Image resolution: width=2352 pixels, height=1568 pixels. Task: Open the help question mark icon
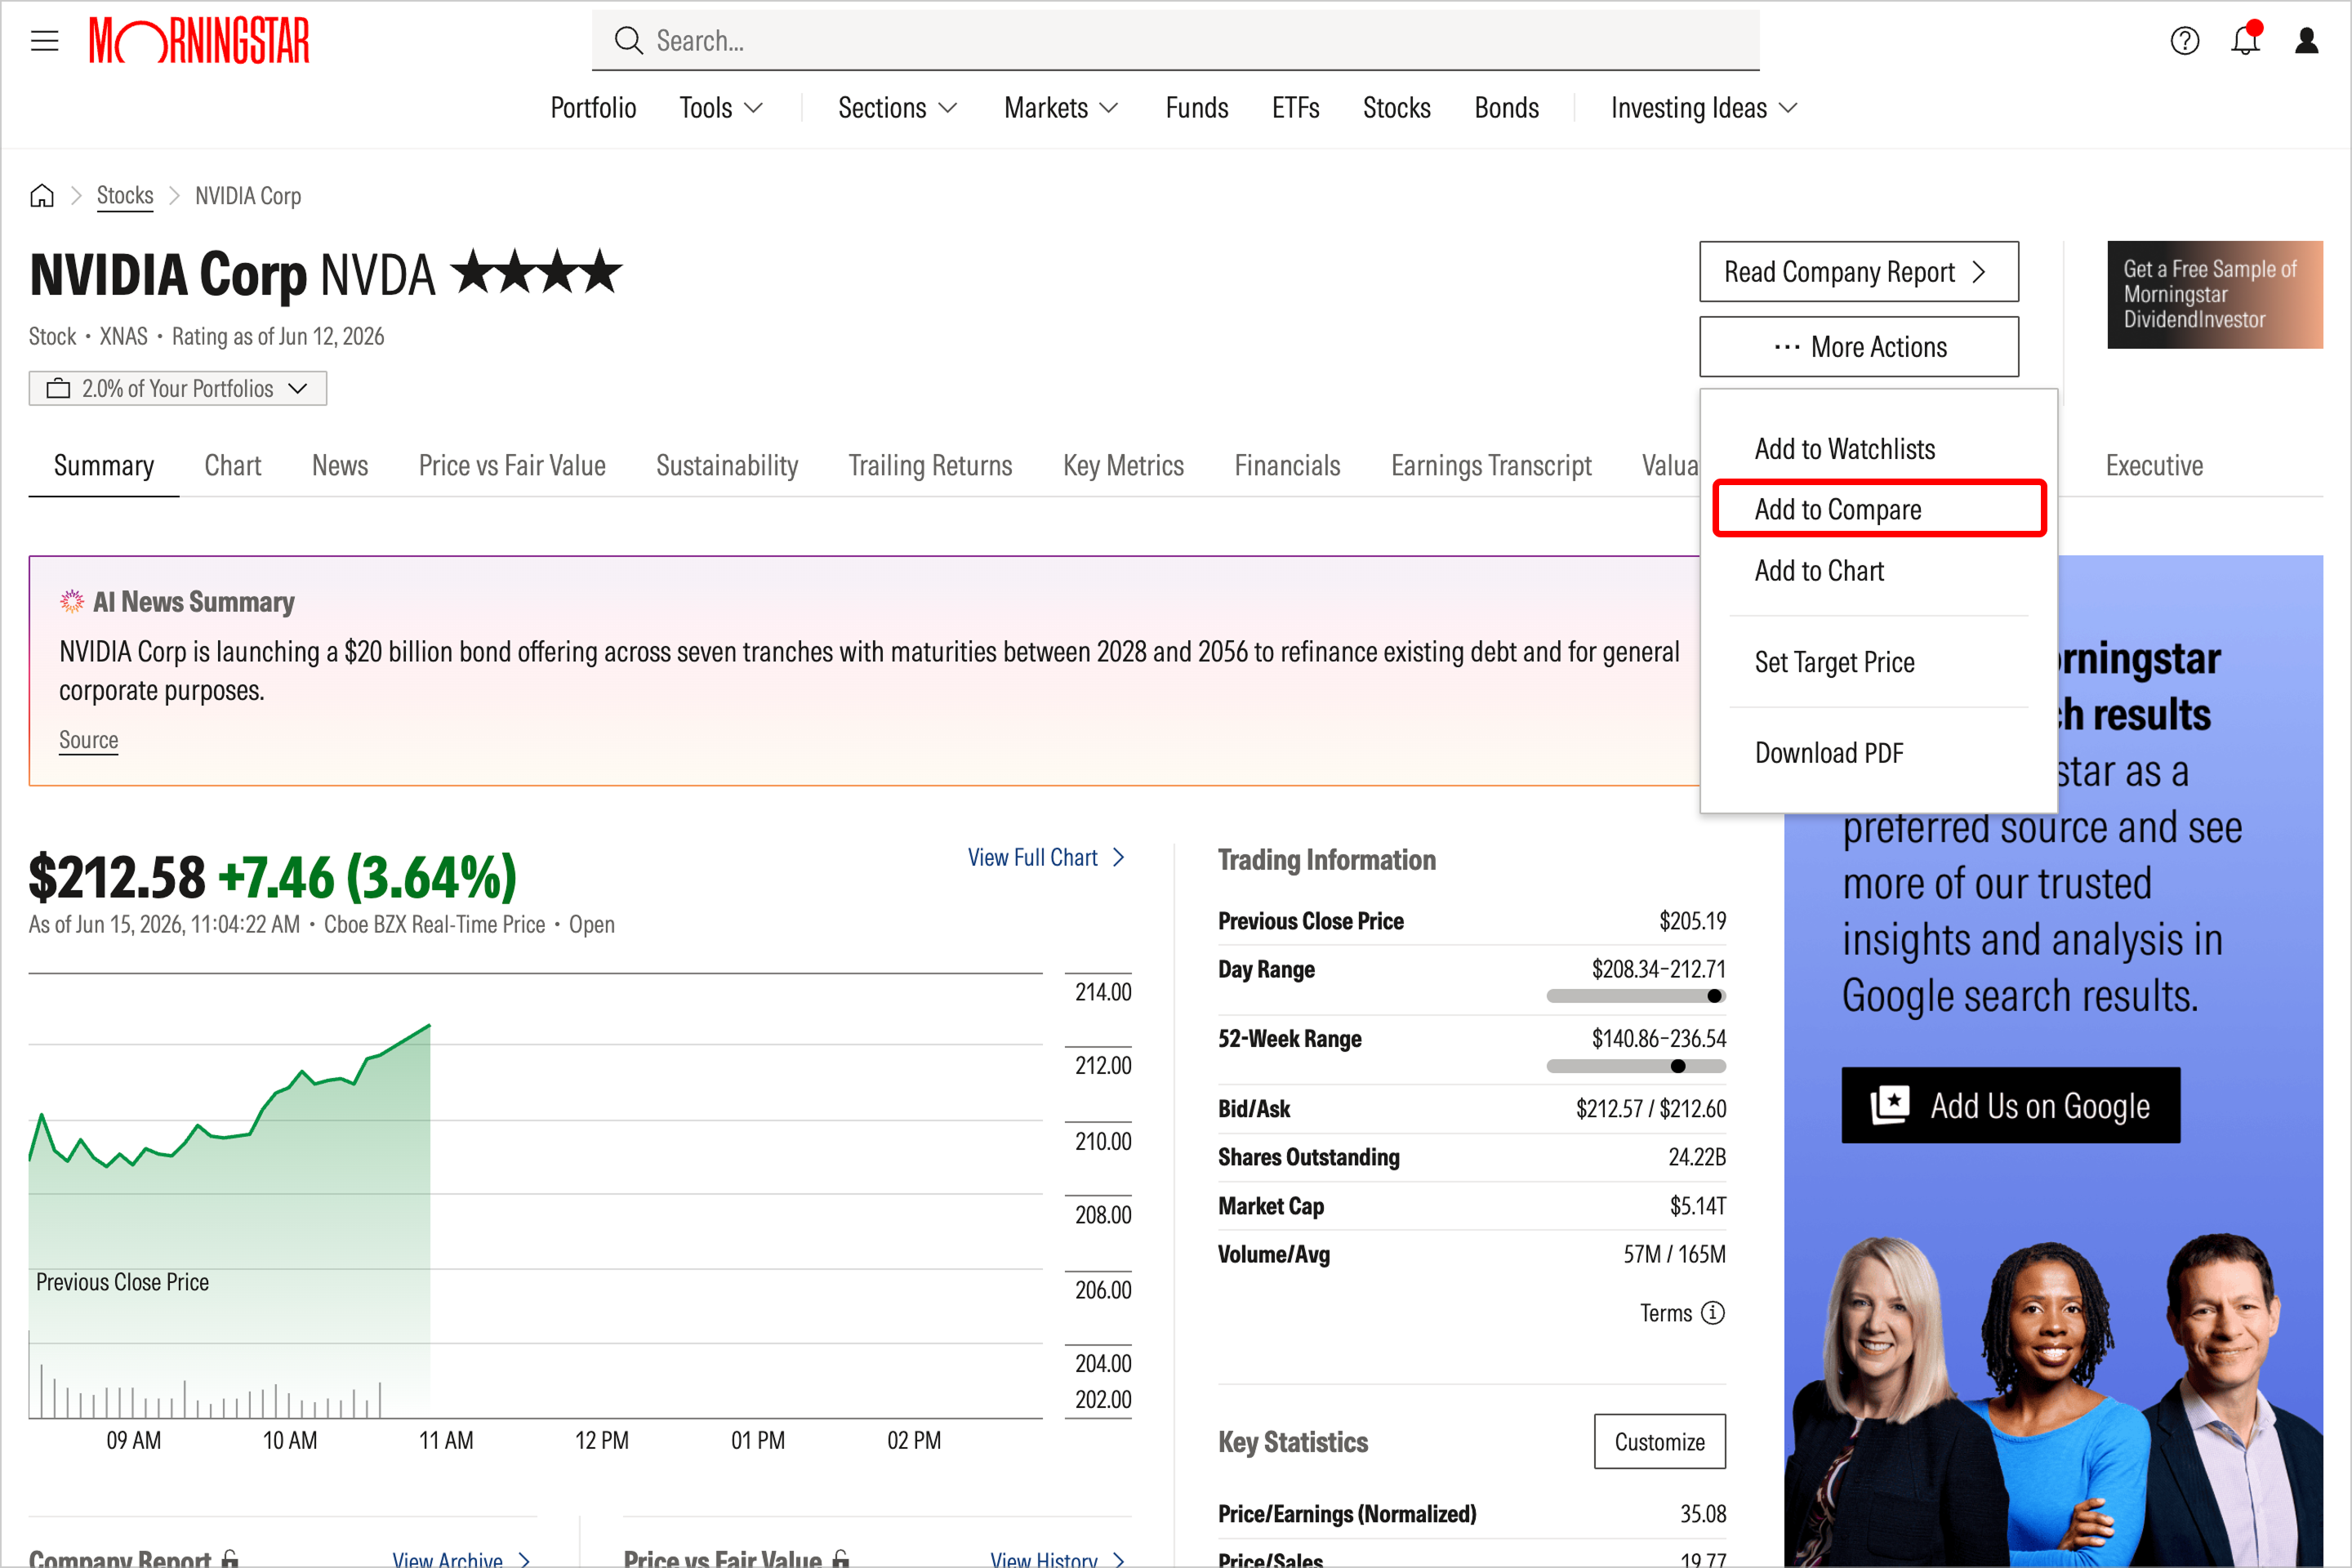click(x=2184, y=41)
